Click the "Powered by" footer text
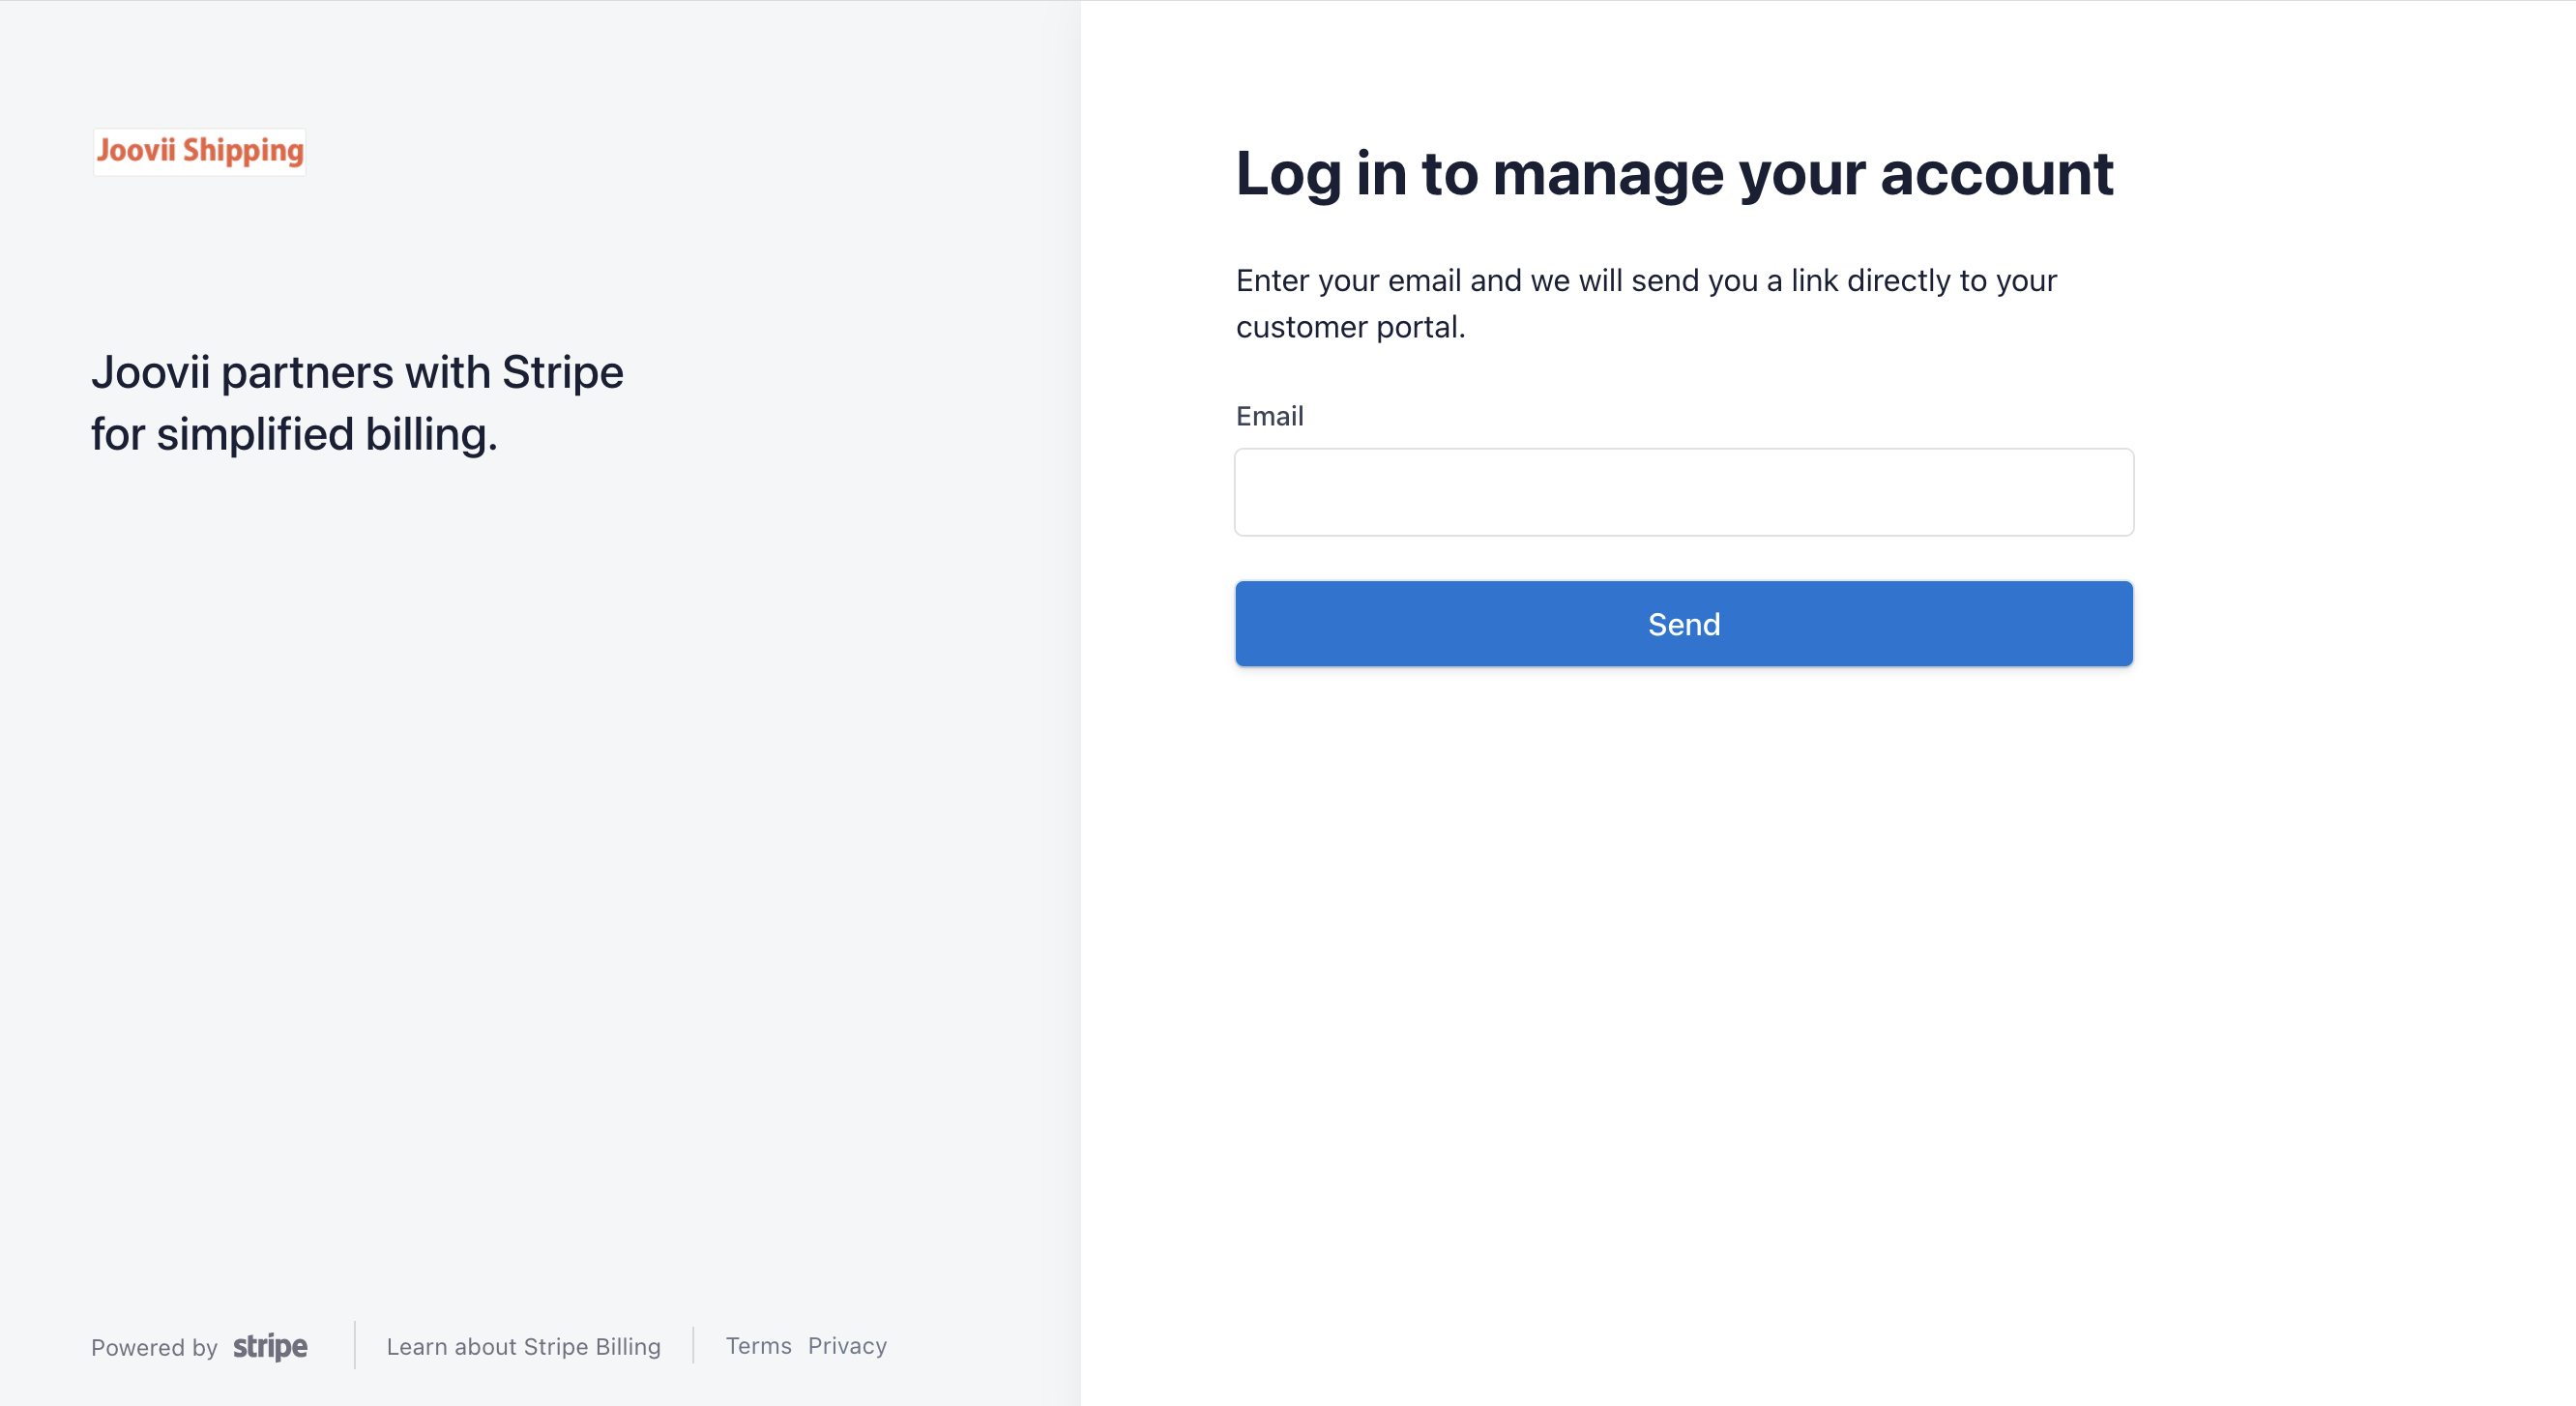The image size is (2576, 1406). coord(154,1347)
